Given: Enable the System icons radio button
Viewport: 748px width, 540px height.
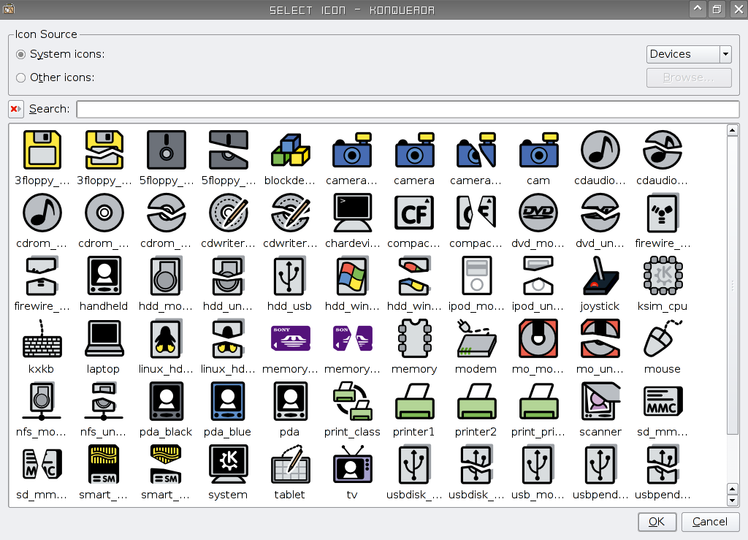Looking at the screenshot, I should 21,54.
